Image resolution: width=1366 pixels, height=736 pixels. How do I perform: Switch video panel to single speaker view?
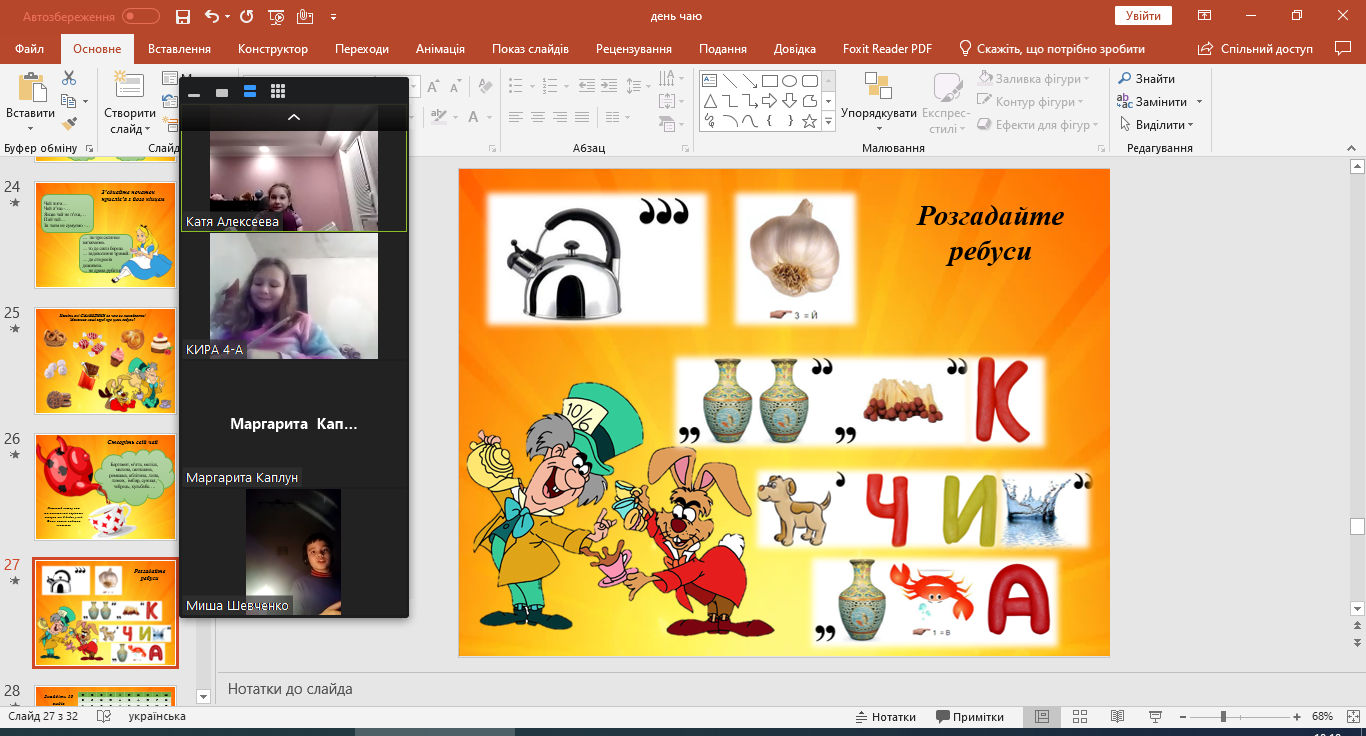point(222,92)
